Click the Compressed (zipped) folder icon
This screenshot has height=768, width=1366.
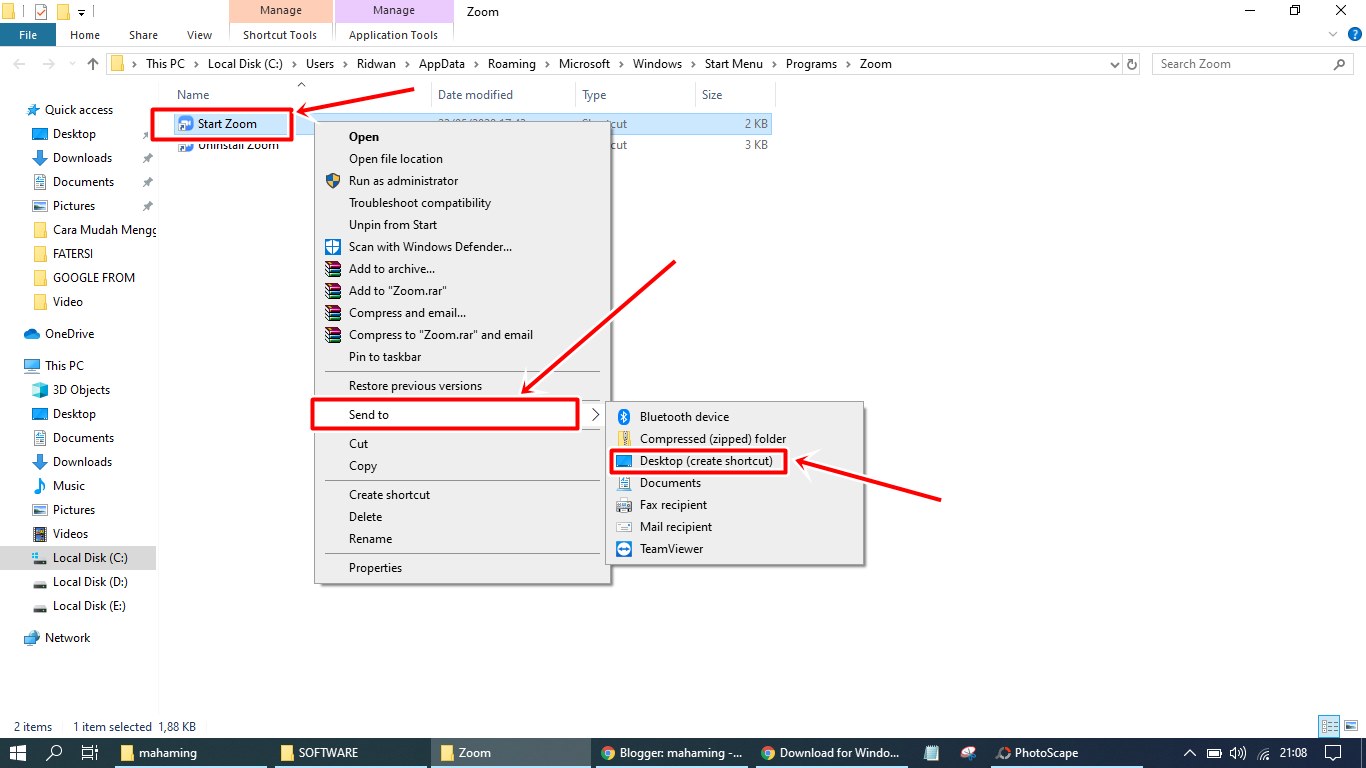(624, 439)
